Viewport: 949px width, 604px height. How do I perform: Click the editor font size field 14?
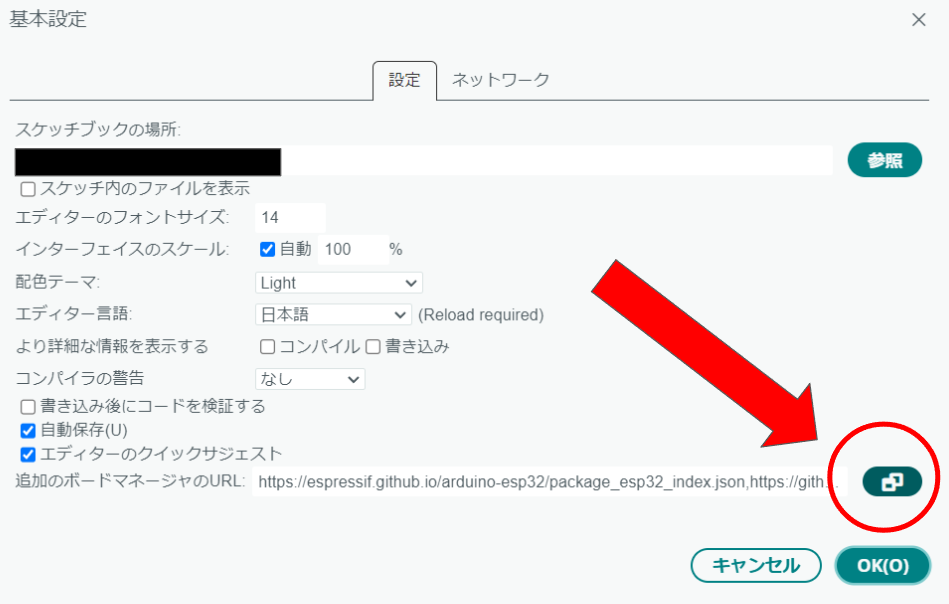[x=291, y=217]
